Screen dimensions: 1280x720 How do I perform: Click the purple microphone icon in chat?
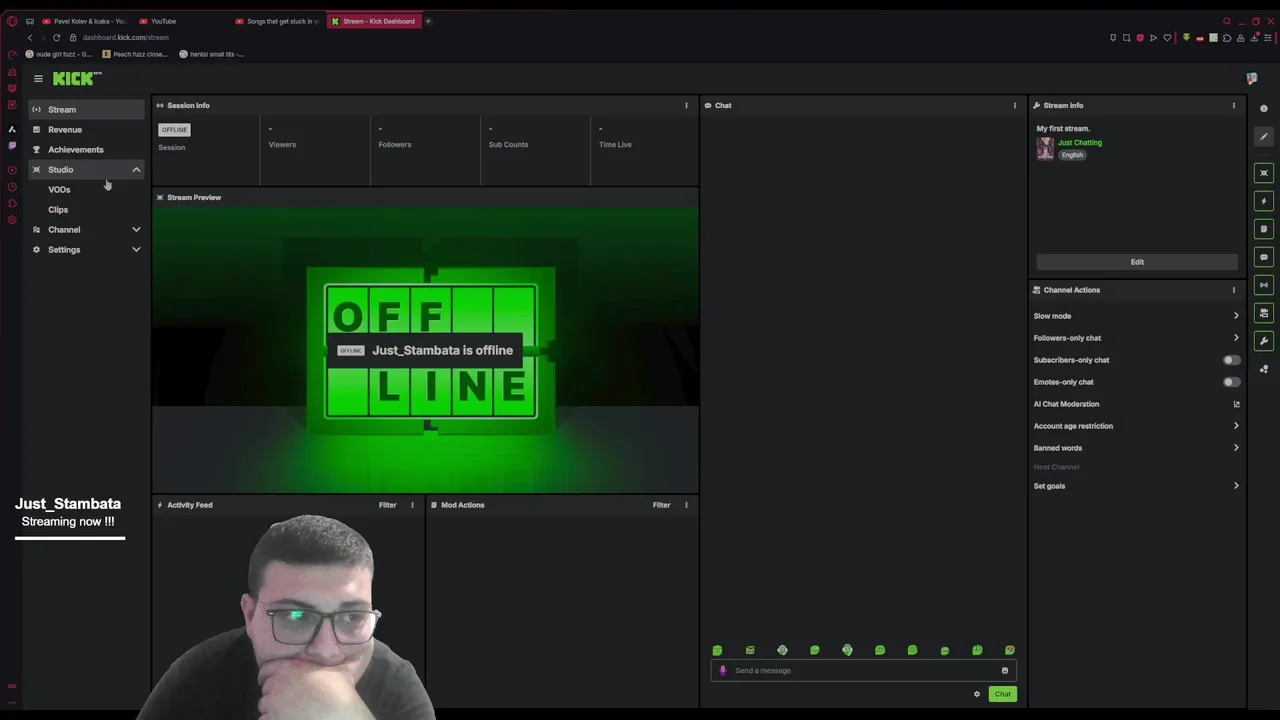pos(723,671)
